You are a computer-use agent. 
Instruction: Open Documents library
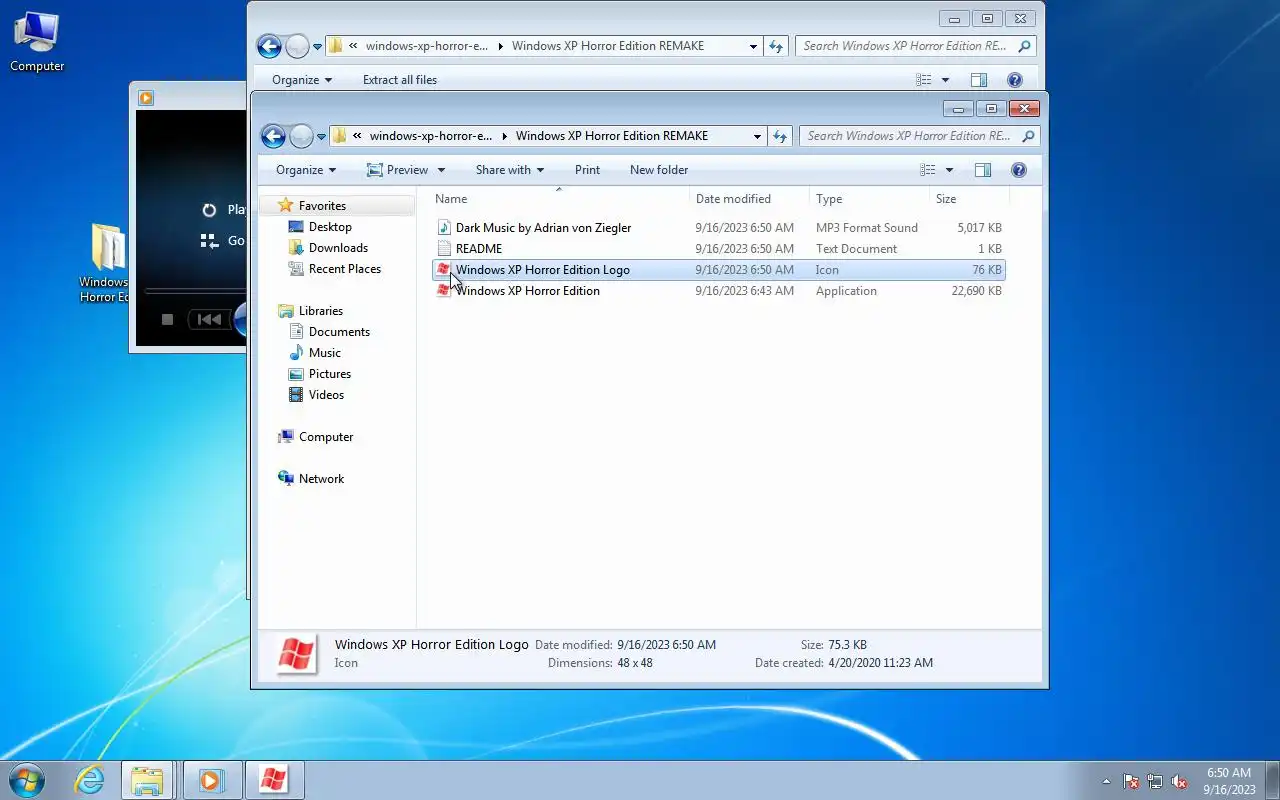(339, 332)
